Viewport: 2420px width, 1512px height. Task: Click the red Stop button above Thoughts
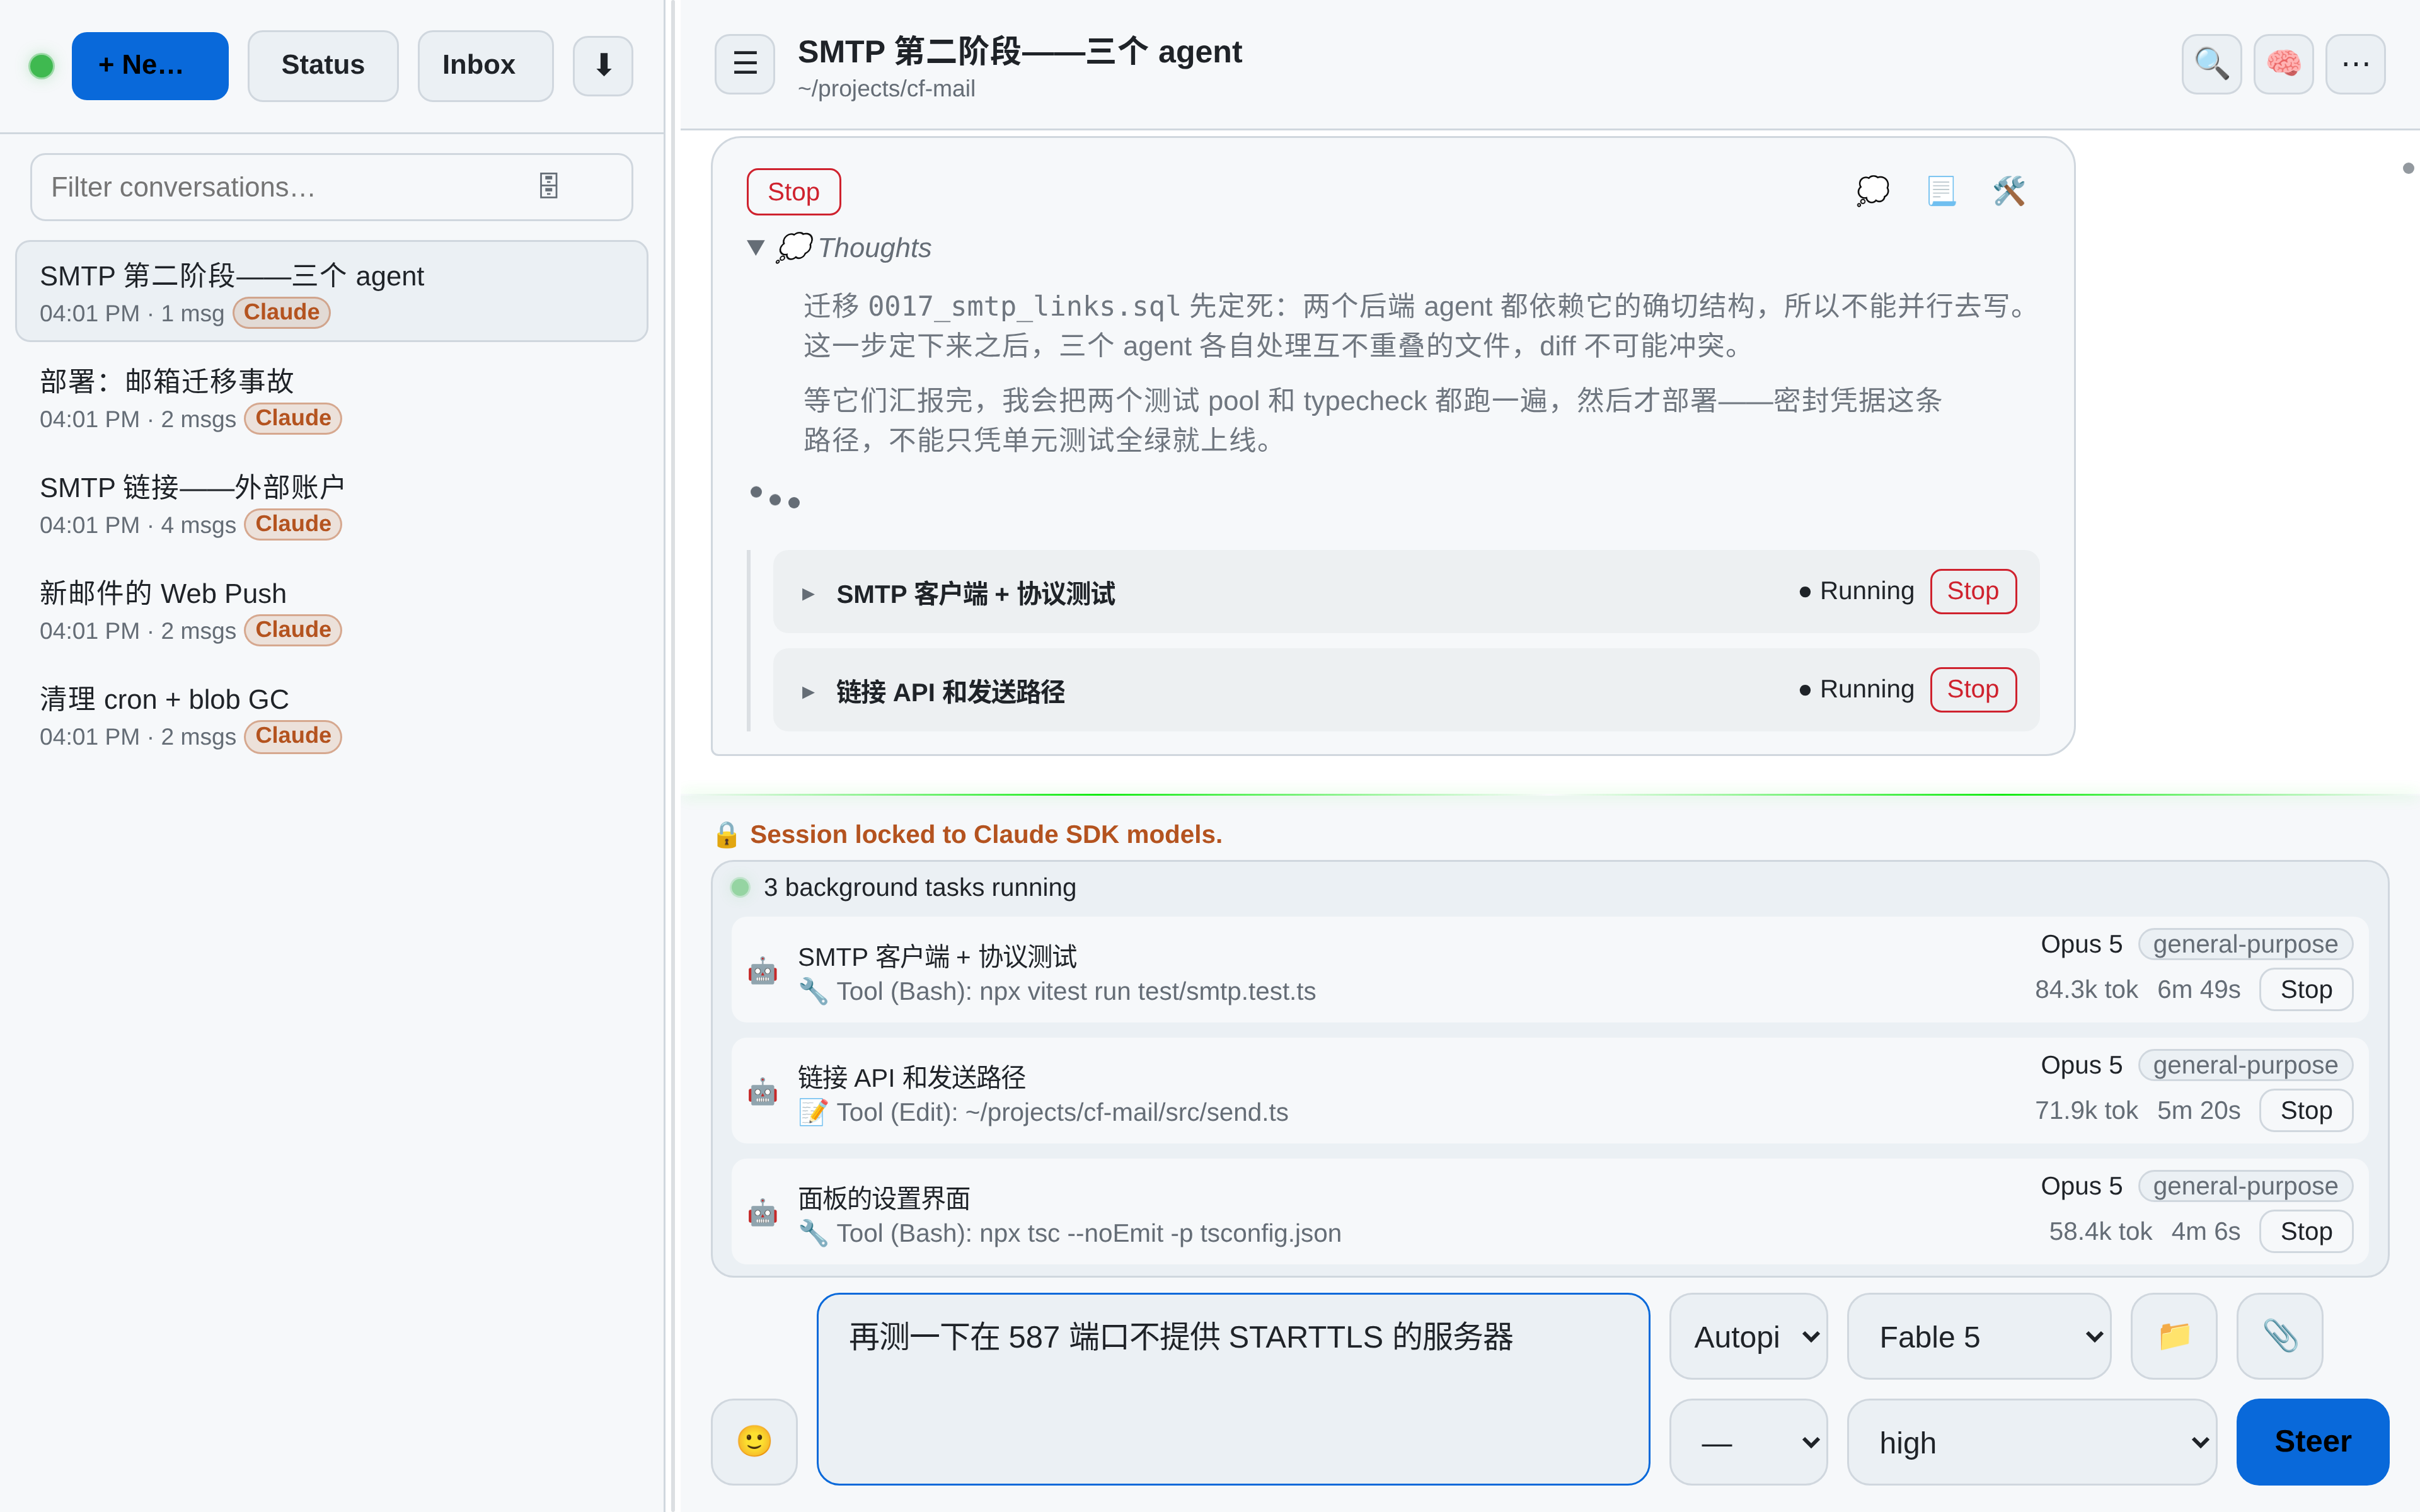[x=793, y=192]
